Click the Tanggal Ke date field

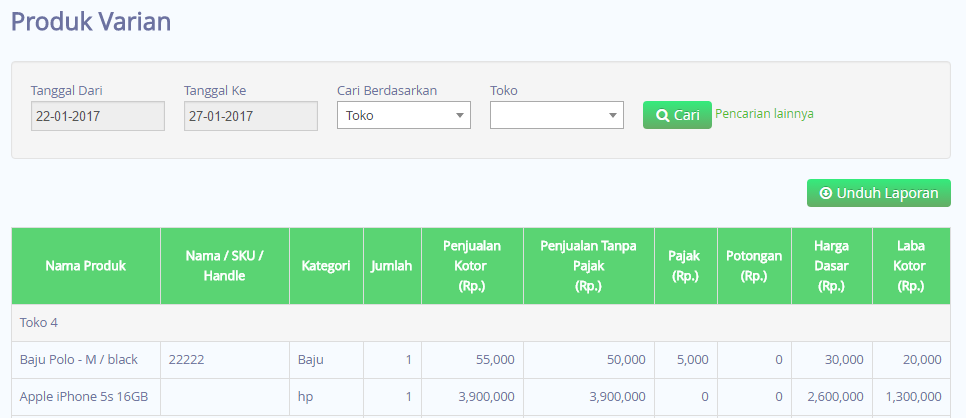point(251,116)
